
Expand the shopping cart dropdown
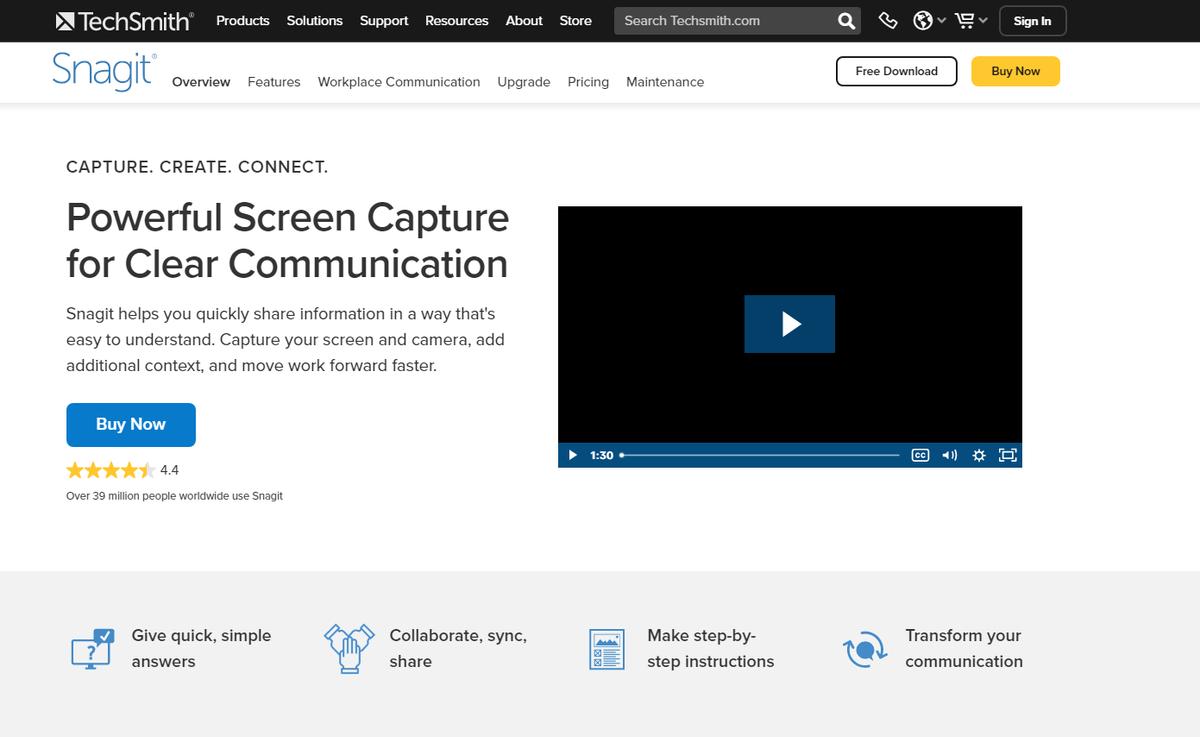tap(972, 21)
